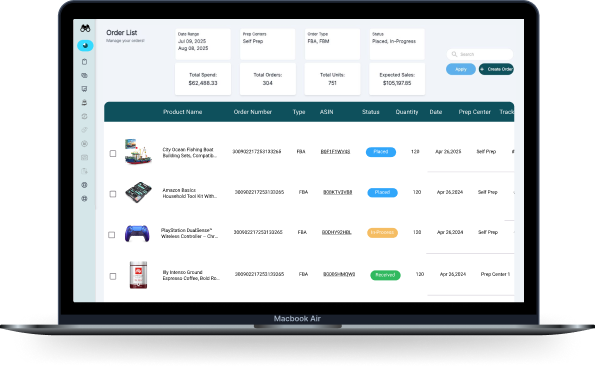
Task: Open the clipboard icon in sidebar
Action: tap(85, 62)
